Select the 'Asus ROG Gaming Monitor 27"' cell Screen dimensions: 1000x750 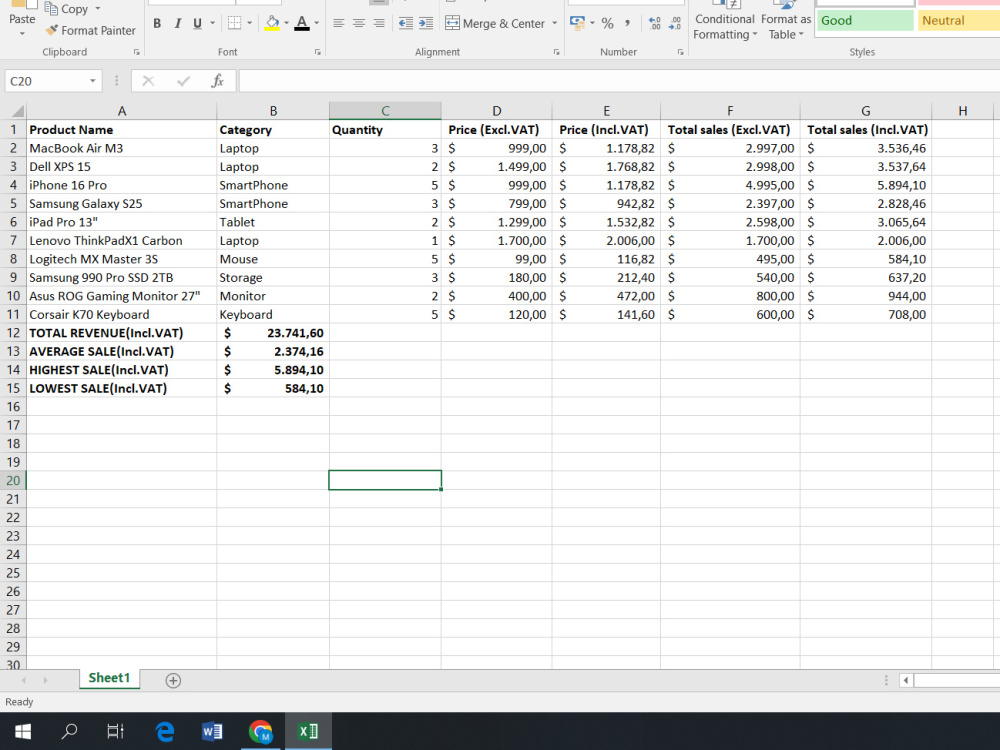point(122,296)
